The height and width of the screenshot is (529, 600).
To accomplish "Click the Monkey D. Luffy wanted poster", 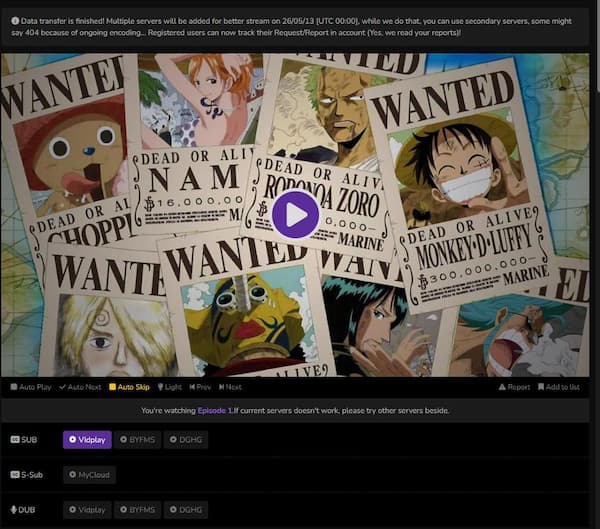I will 459,188.
